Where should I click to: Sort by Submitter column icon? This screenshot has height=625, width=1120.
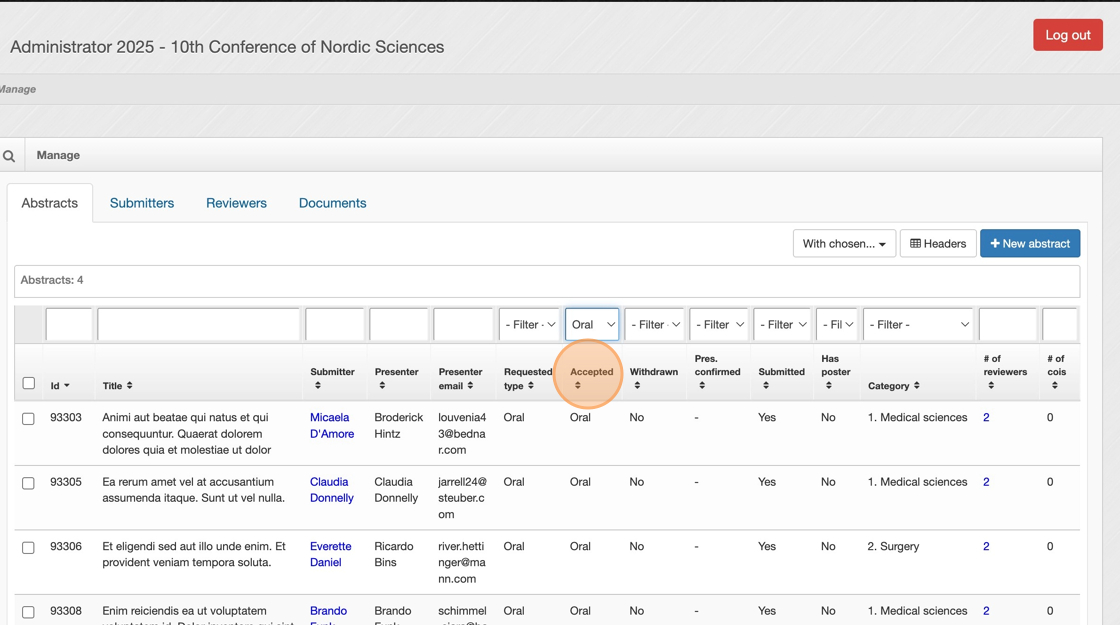pos(318,386)
